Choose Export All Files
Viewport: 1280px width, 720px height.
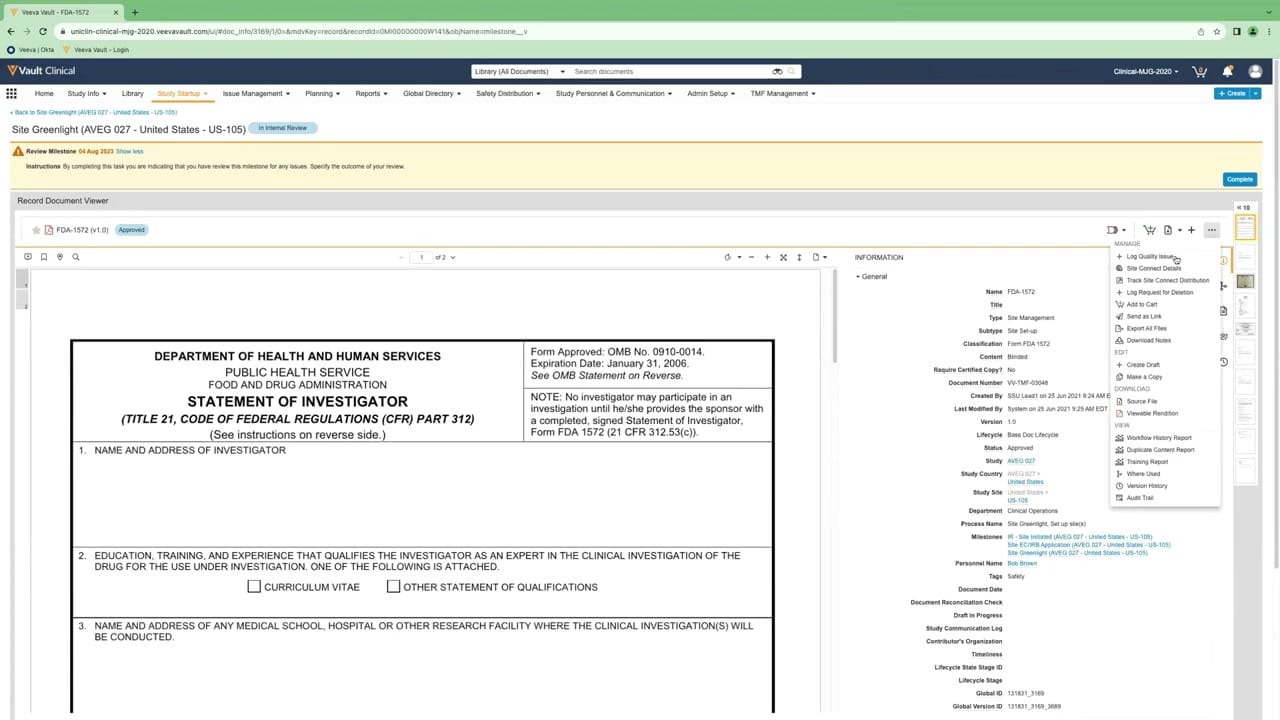[x=1146, y=328]
